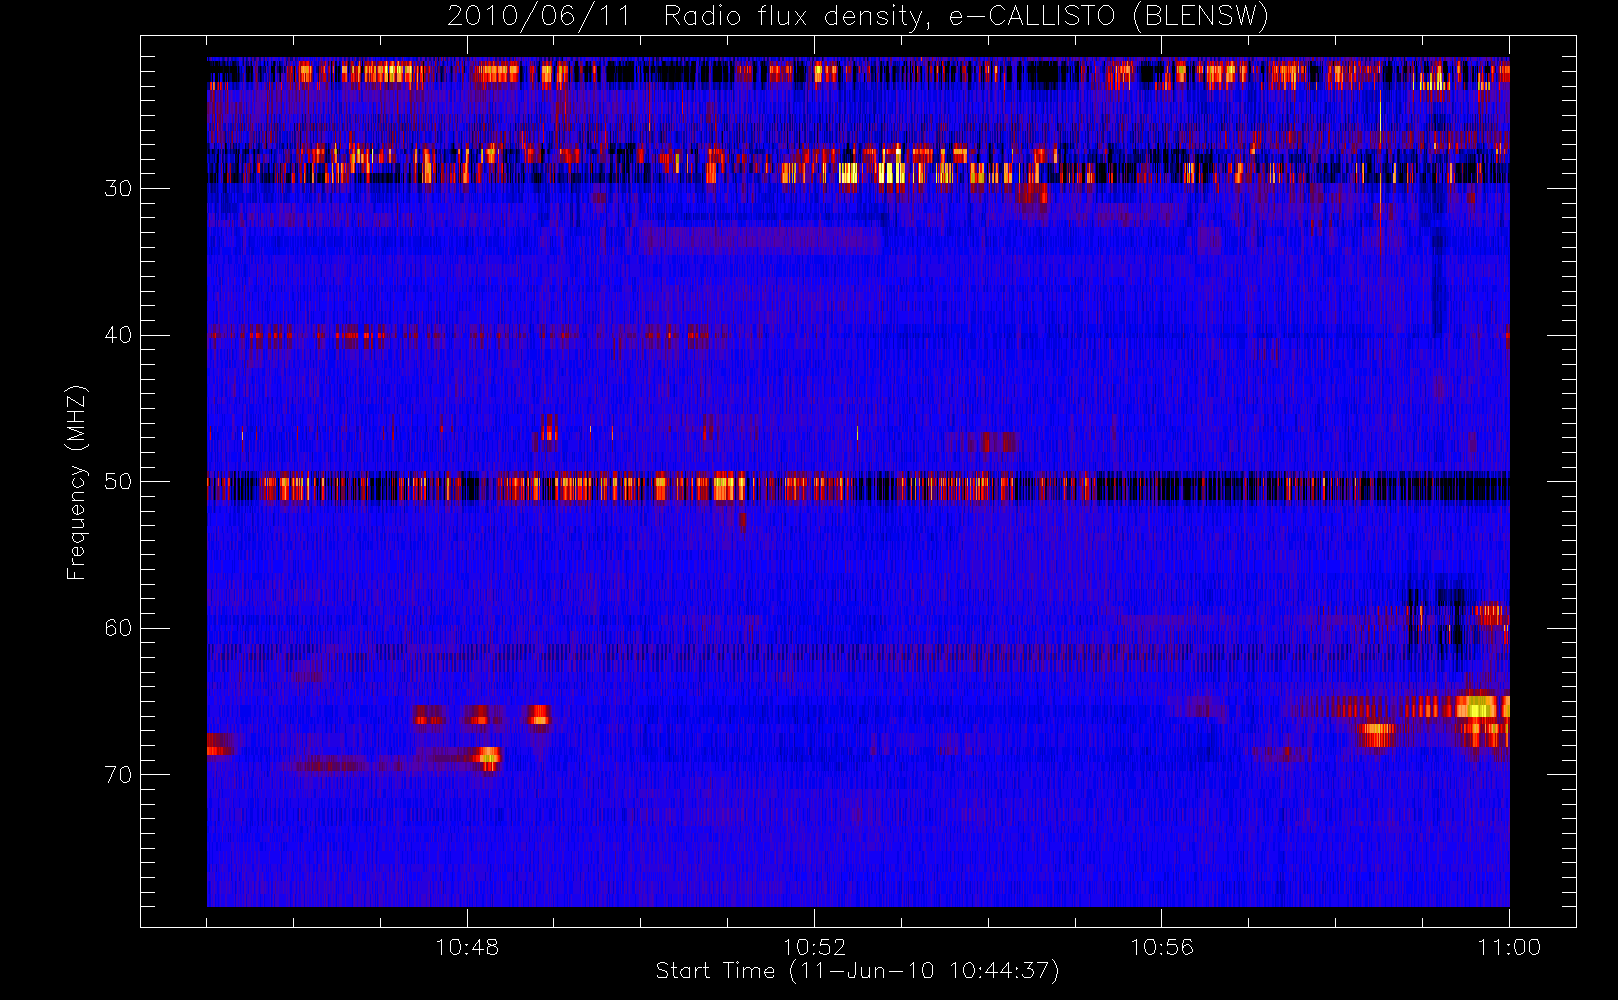Click the 30 MHz frequency tick label

point(118,189)
